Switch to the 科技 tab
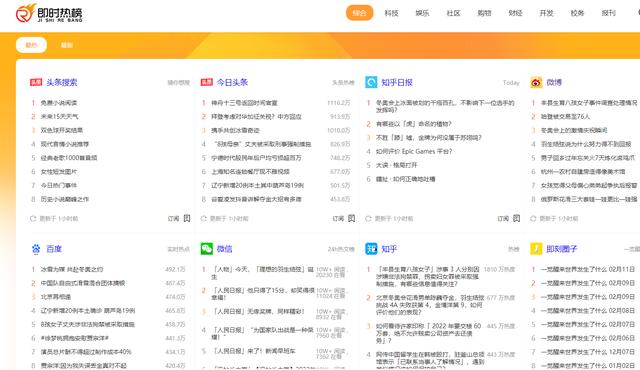The image size is (640, 370). [391, 13]
